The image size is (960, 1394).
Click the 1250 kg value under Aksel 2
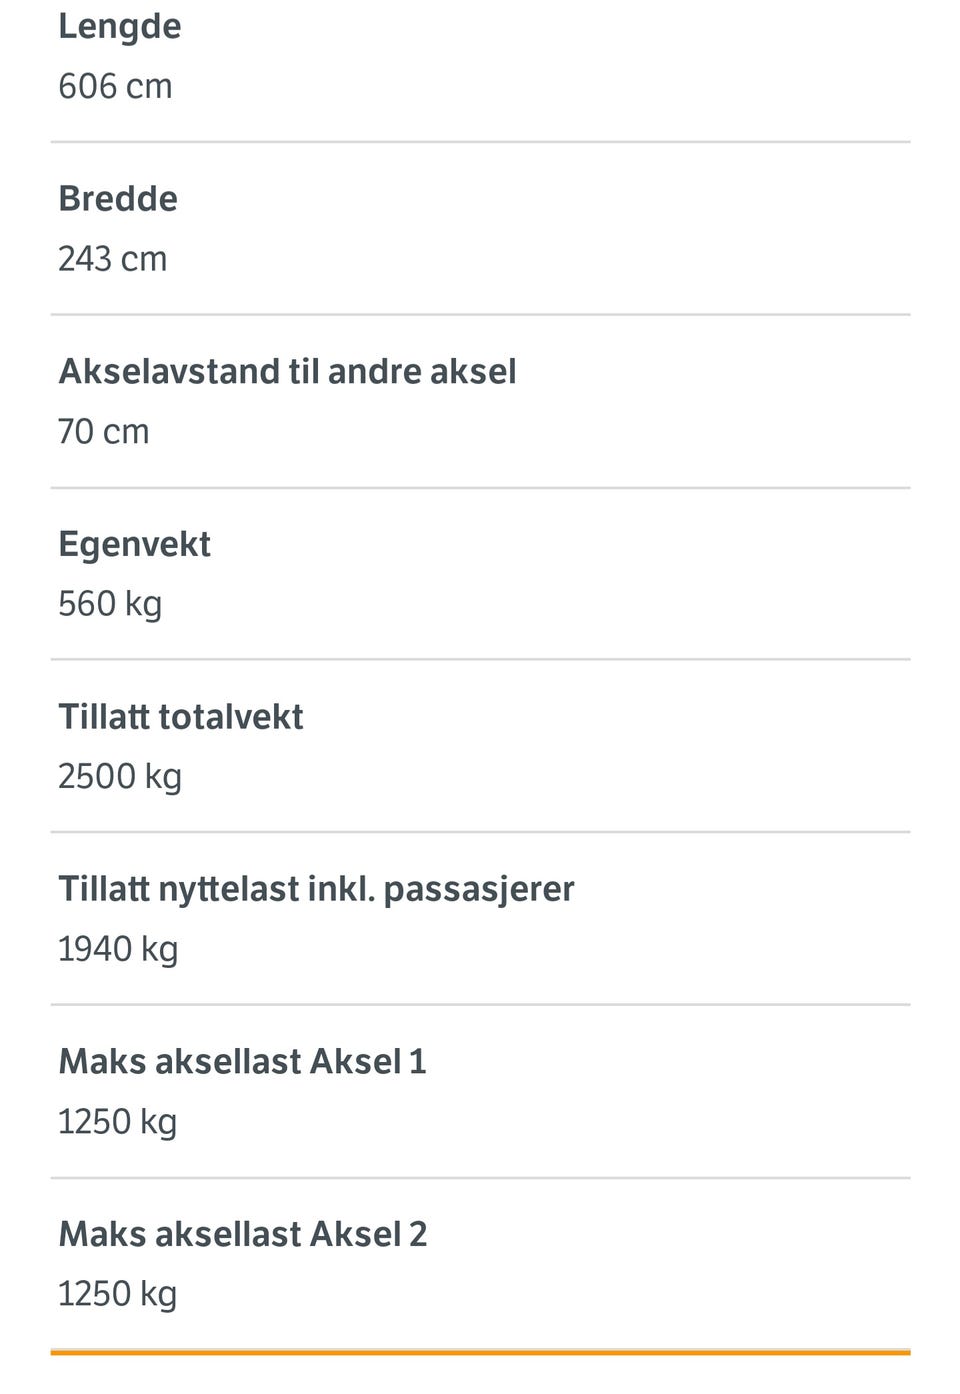118,1295
